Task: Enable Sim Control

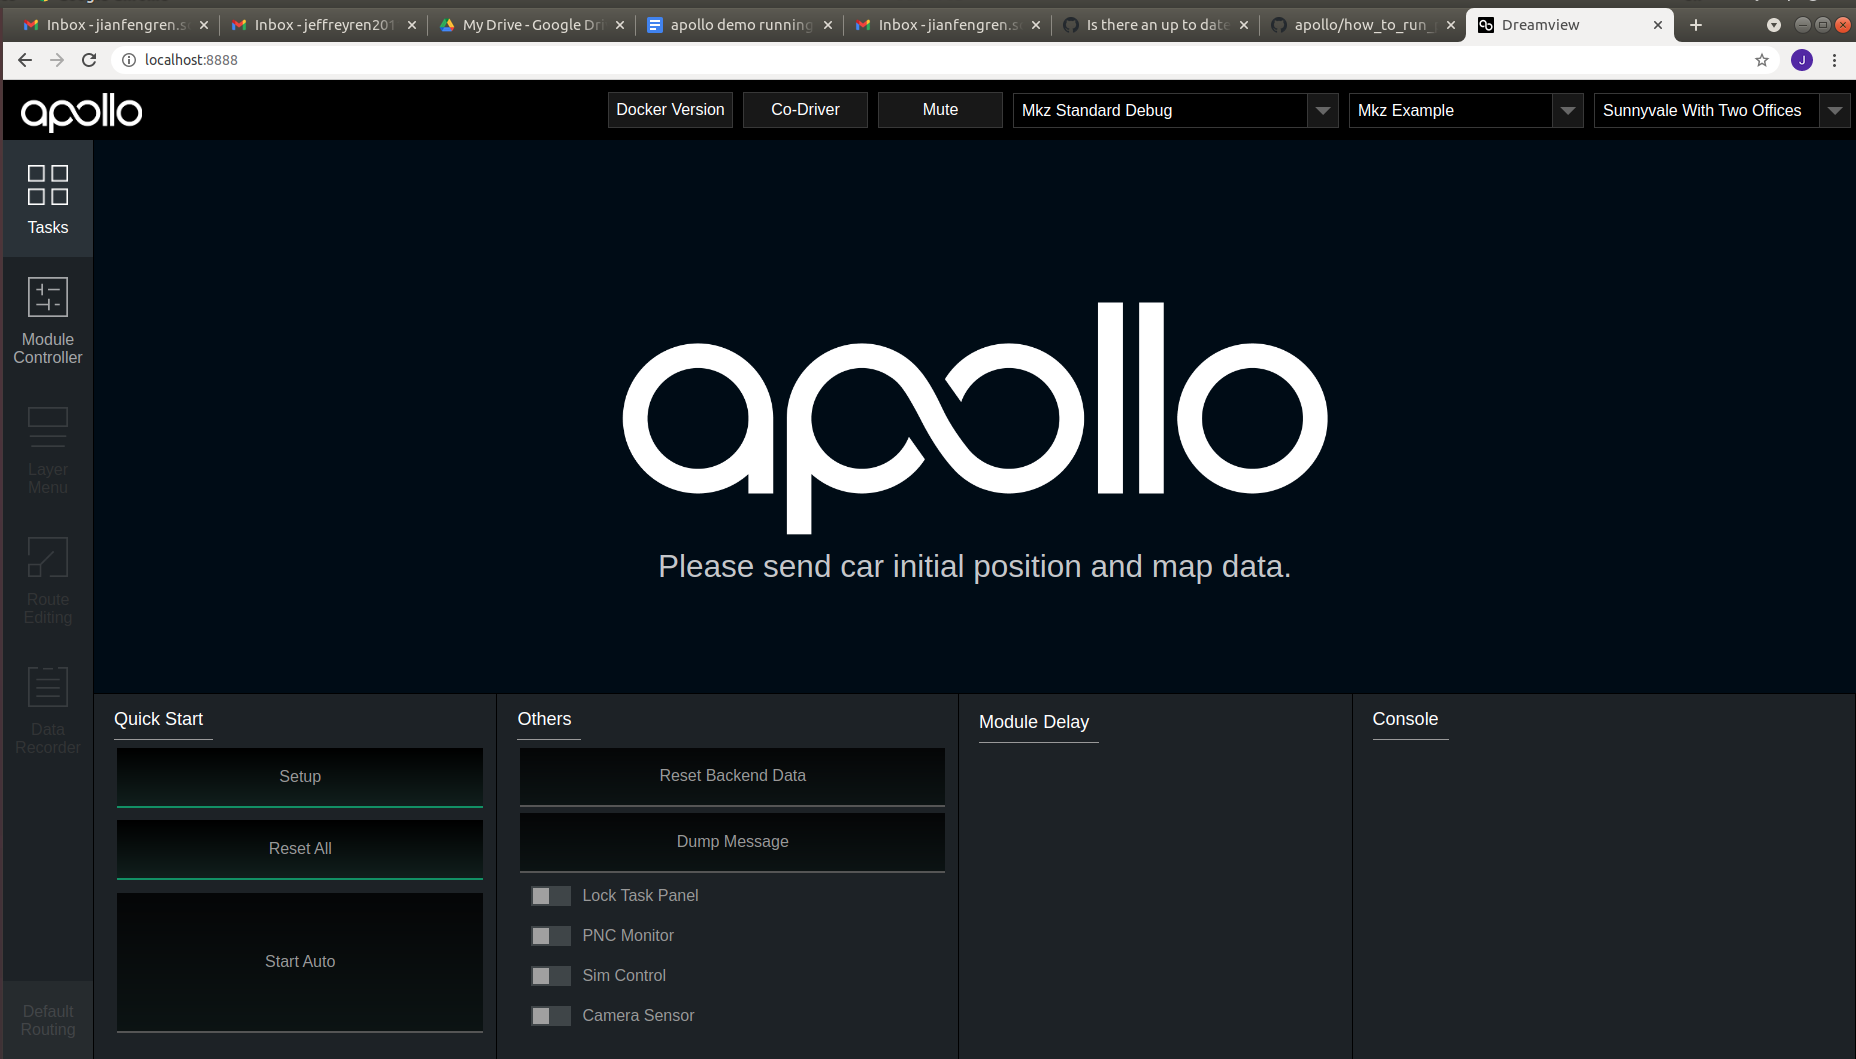Action: point(550,975)
